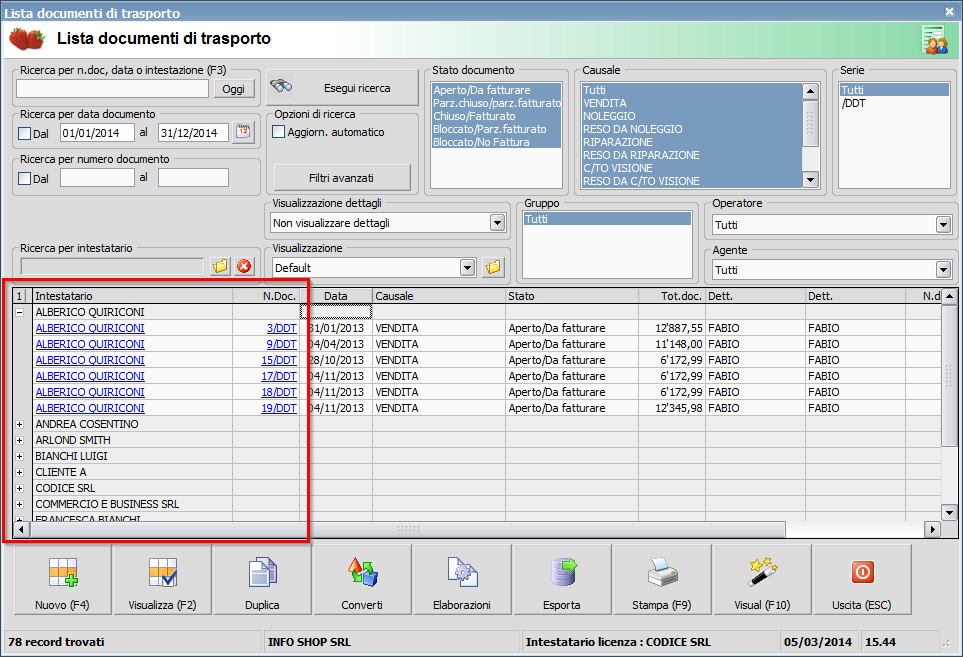The image size is (963, 657).
Task: Open document link 3/DDT
Action: [281, 328]
